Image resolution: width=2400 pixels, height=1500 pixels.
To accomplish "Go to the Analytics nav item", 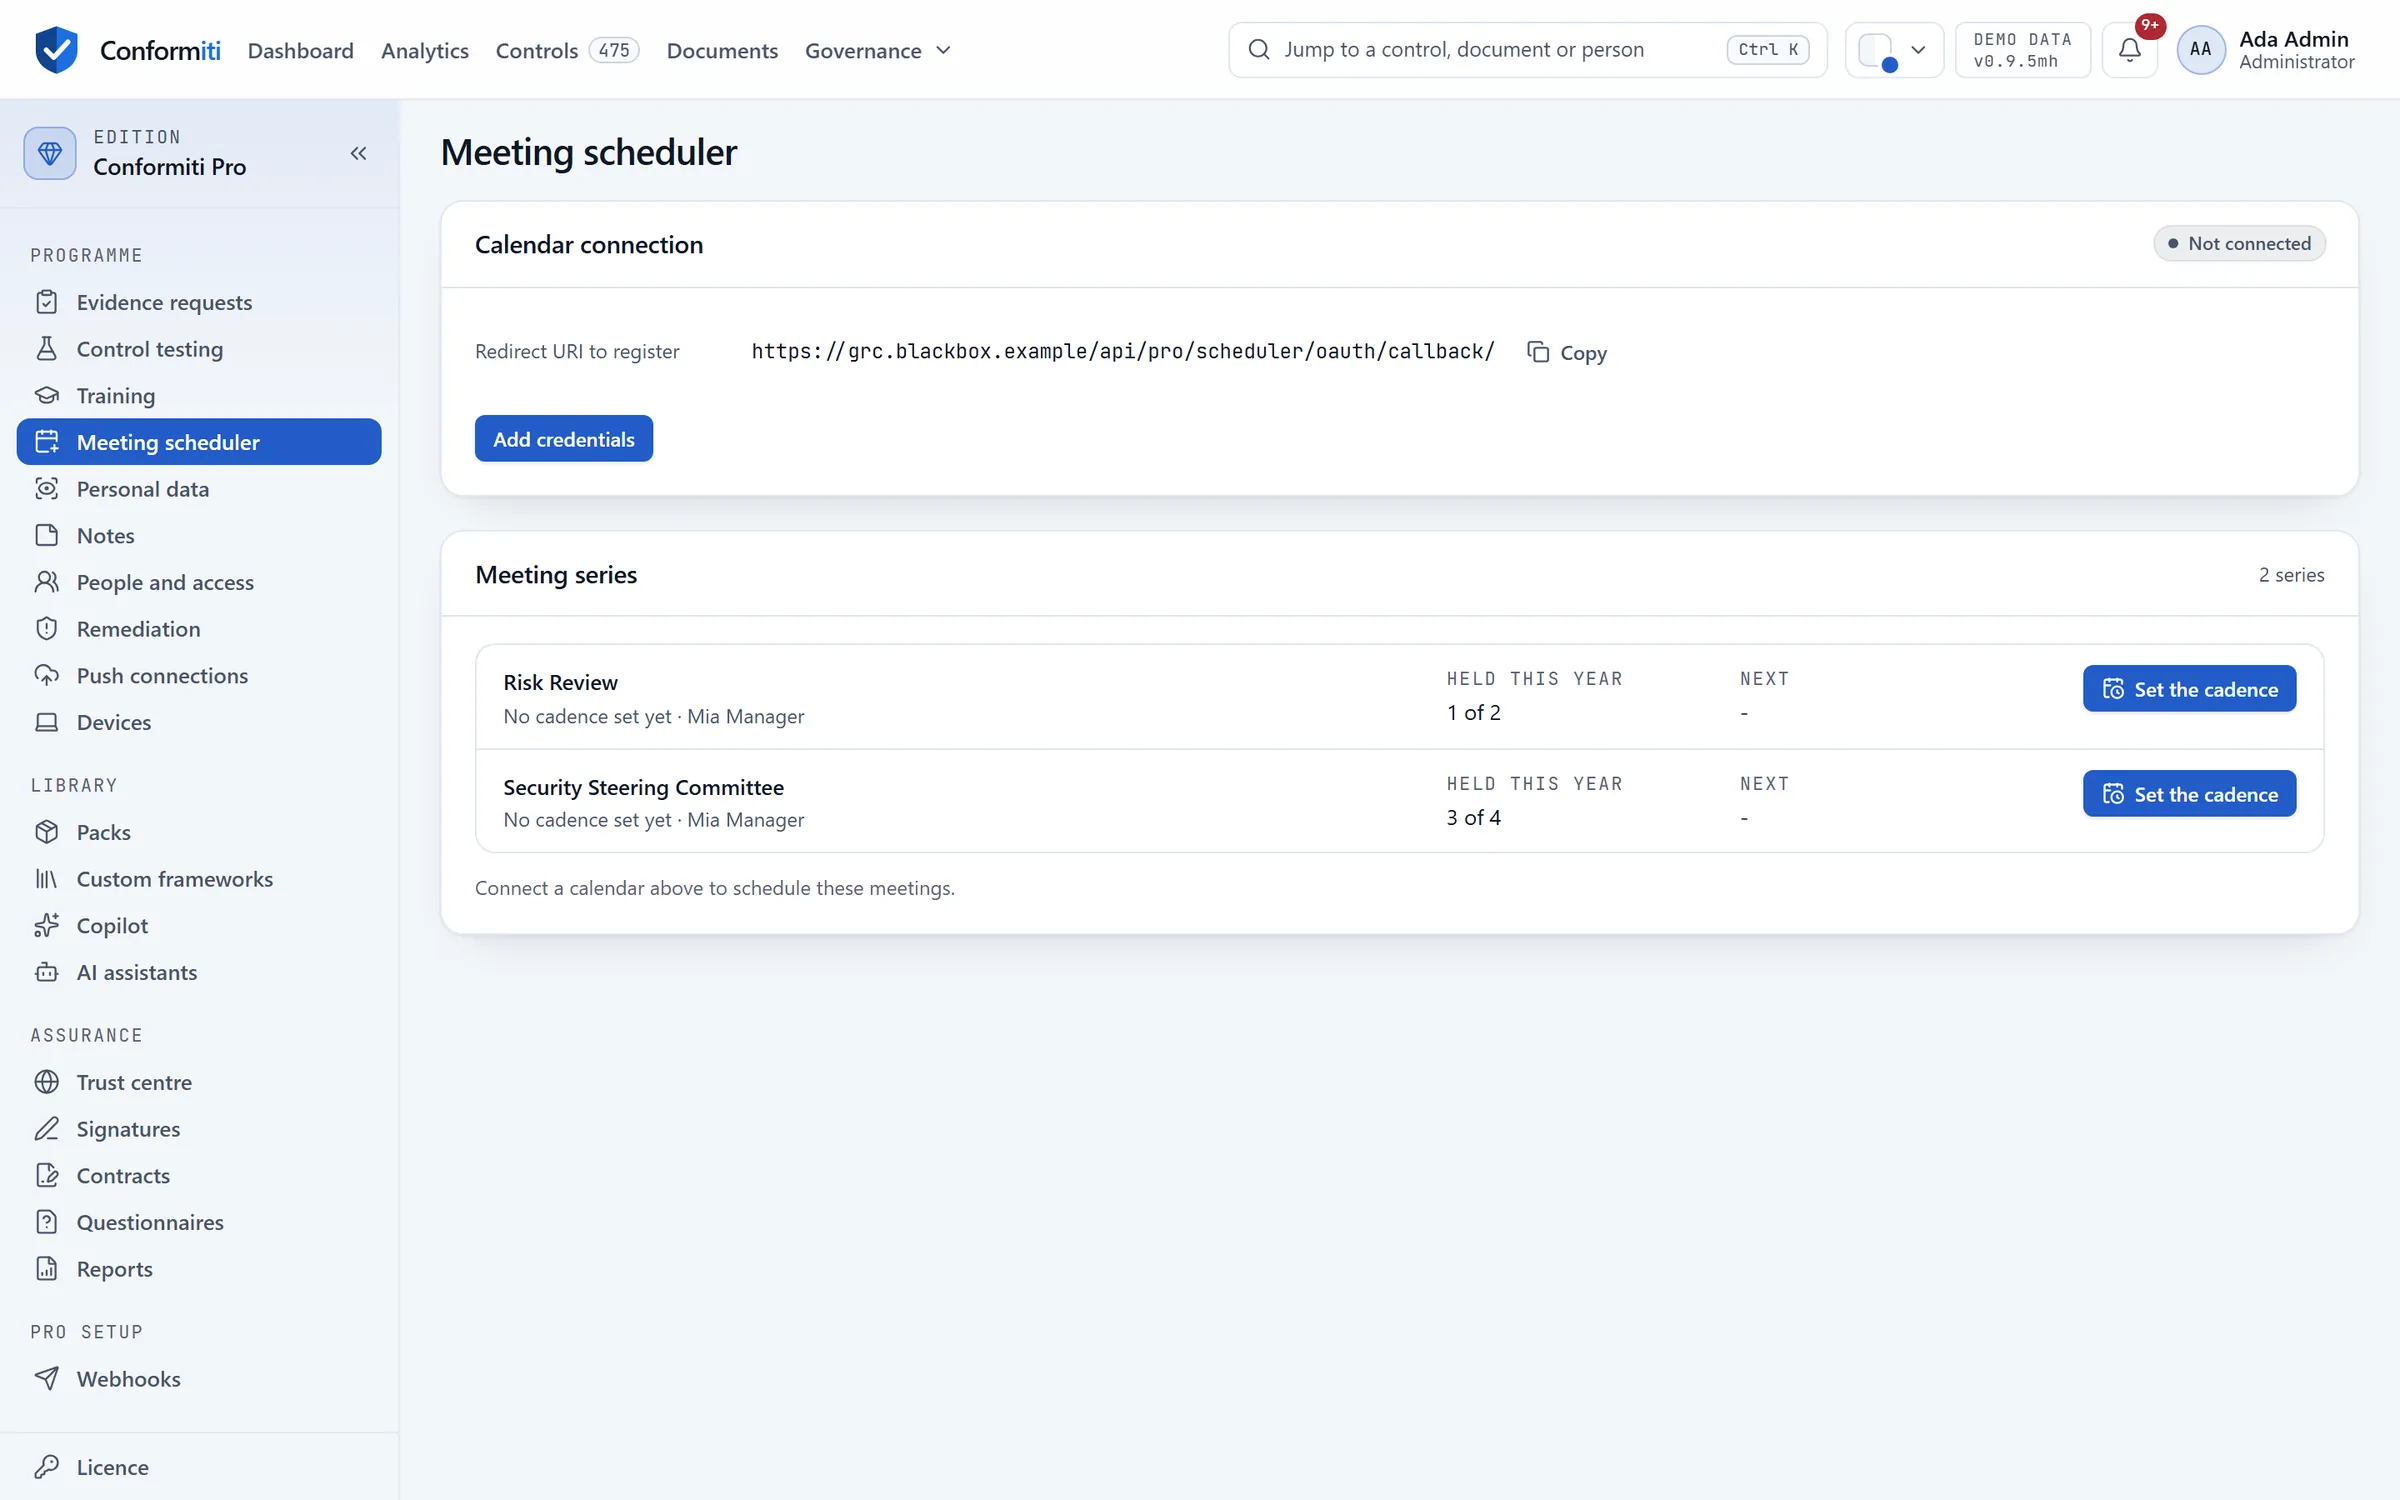I will 424,50.
